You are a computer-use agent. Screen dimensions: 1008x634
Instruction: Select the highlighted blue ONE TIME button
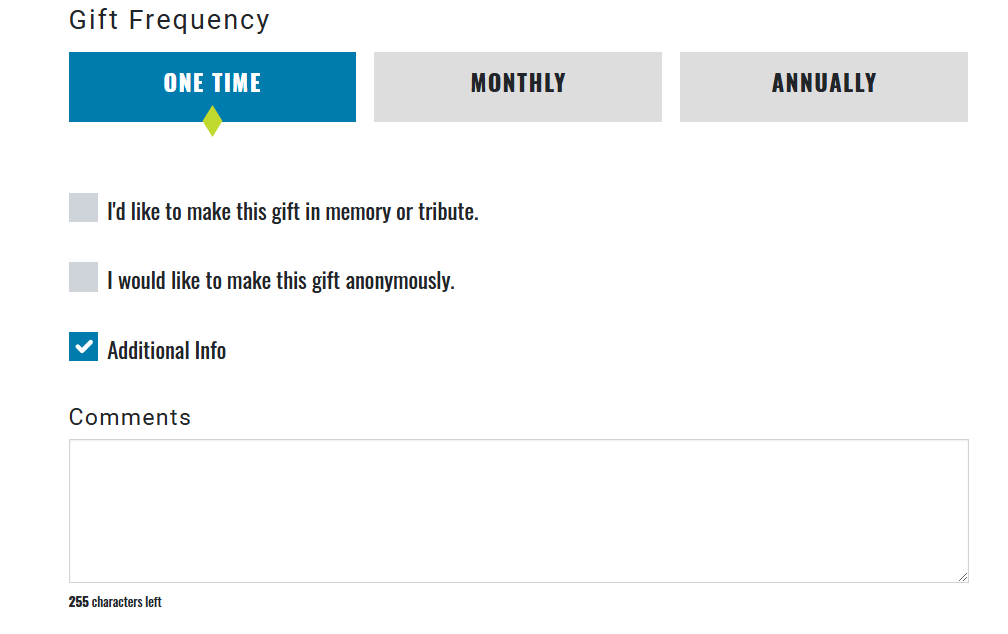tap(212, 86)
